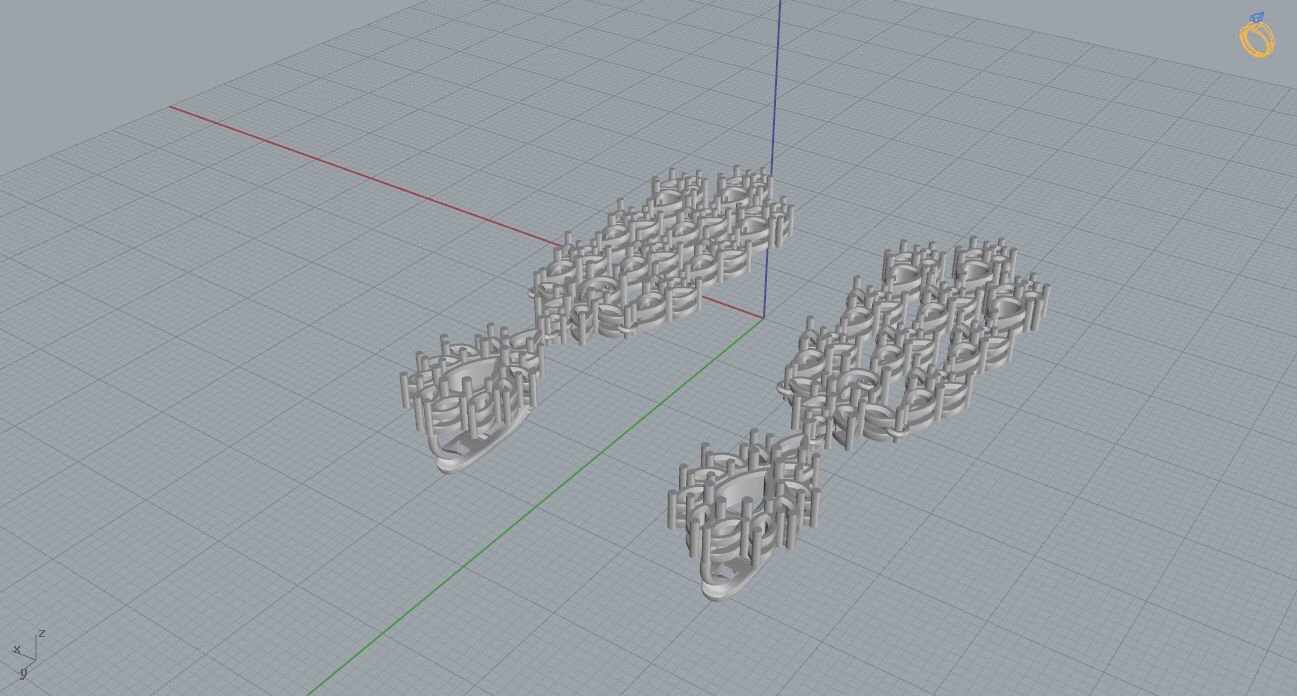Select the ring model right of the green axis
This screenshot has height=696, width=1297.
(x=744, y=515)
